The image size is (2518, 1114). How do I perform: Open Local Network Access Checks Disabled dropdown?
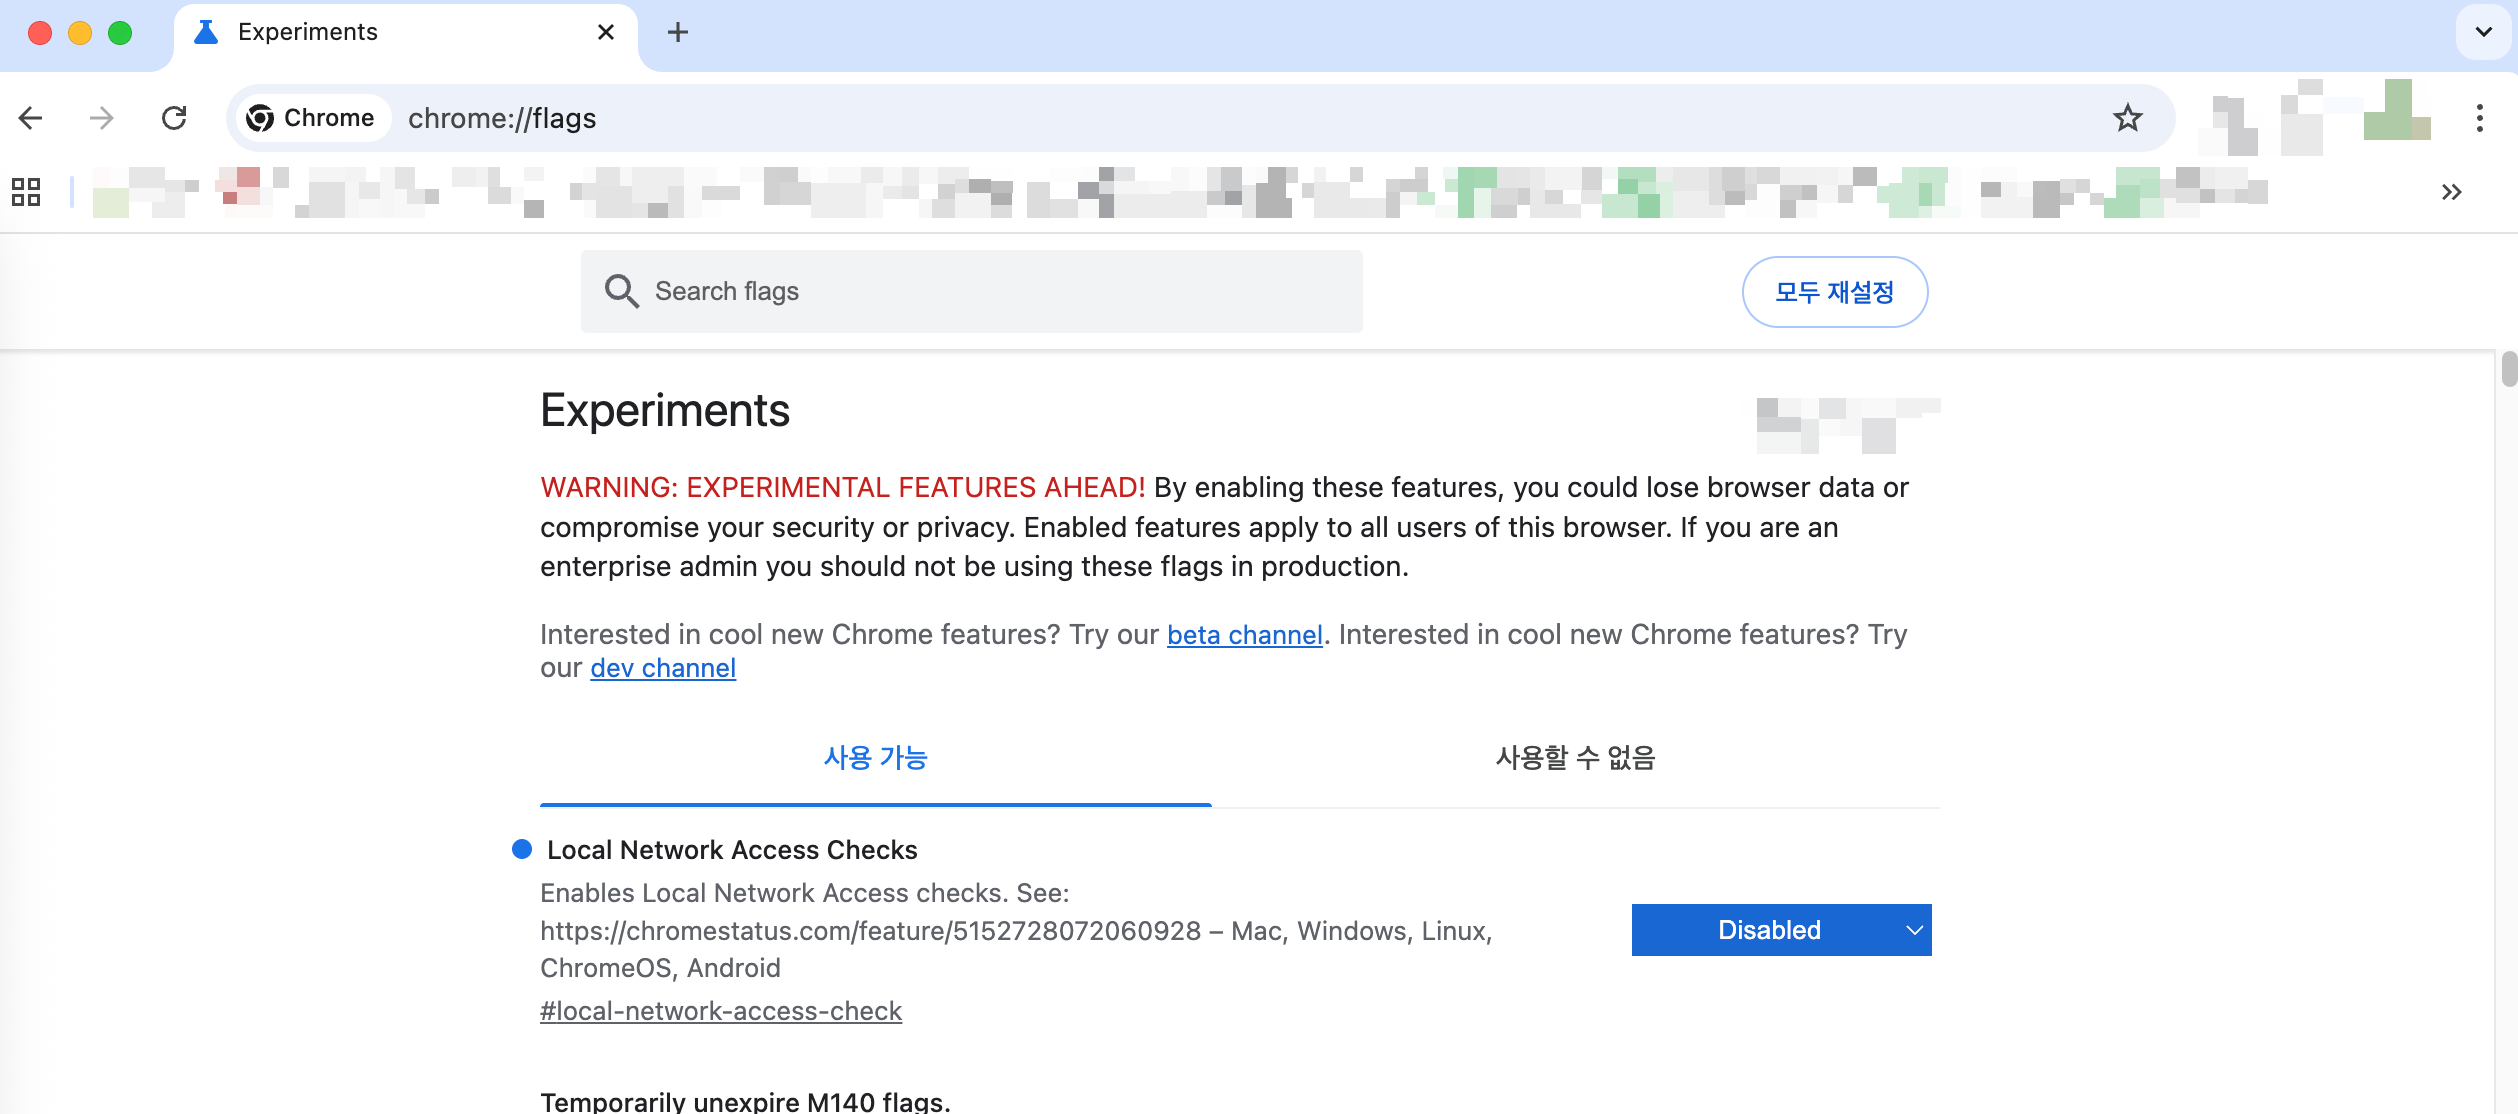[1781, 930]
